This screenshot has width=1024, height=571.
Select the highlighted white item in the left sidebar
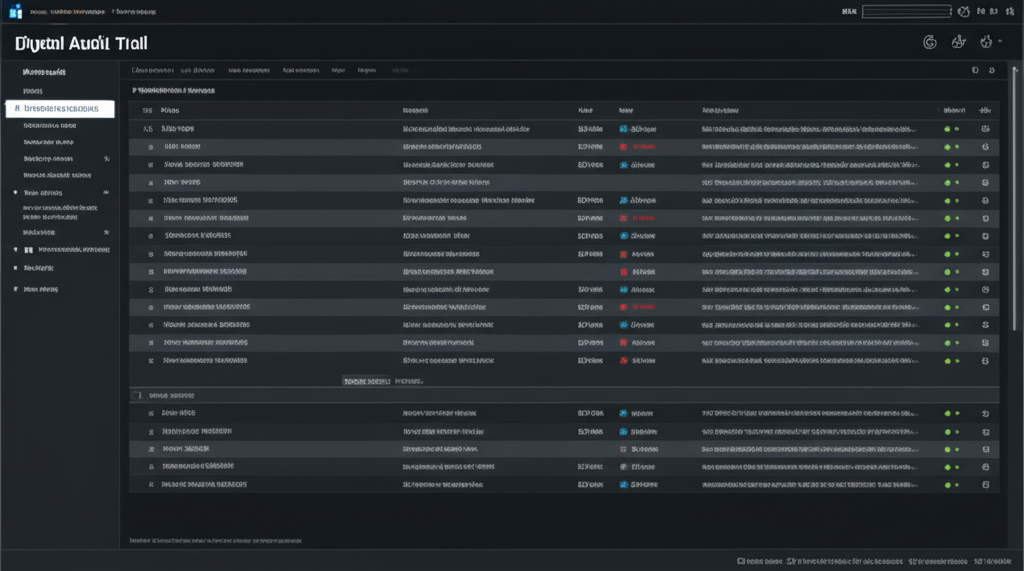click(60, 108)
